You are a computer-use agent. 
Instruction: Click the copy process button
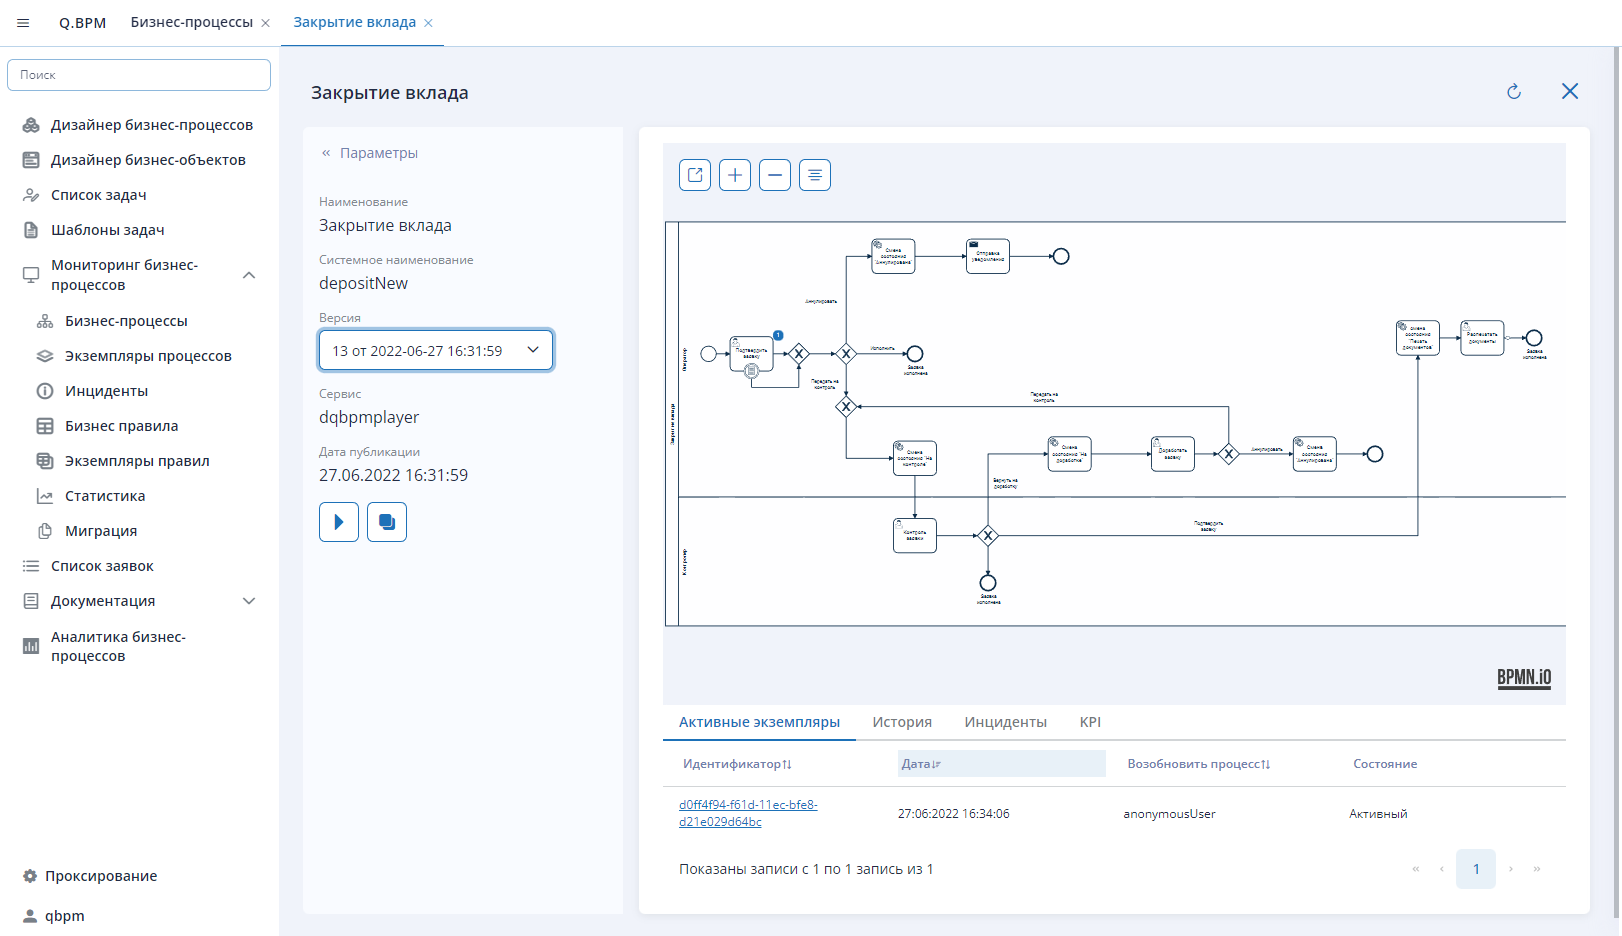tap(387, 522)
